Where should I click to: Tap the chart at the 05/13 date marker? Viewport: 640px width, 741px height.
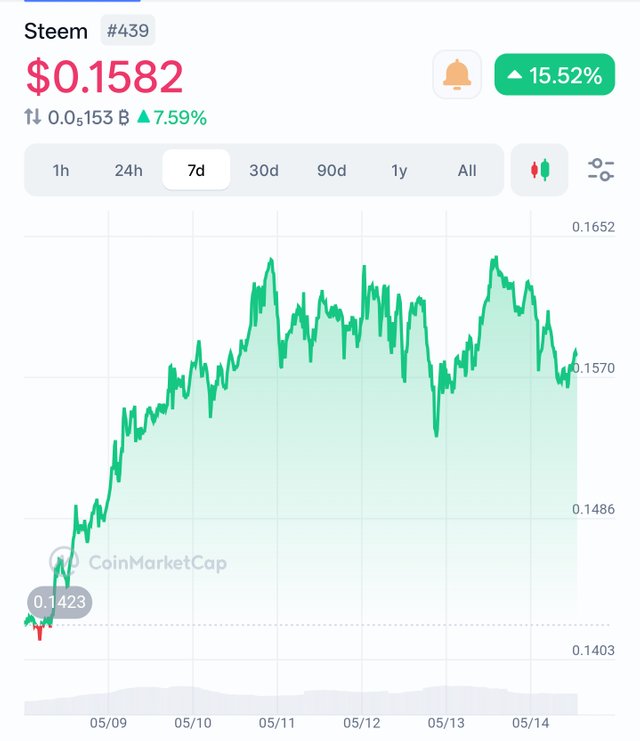[446, 723]
